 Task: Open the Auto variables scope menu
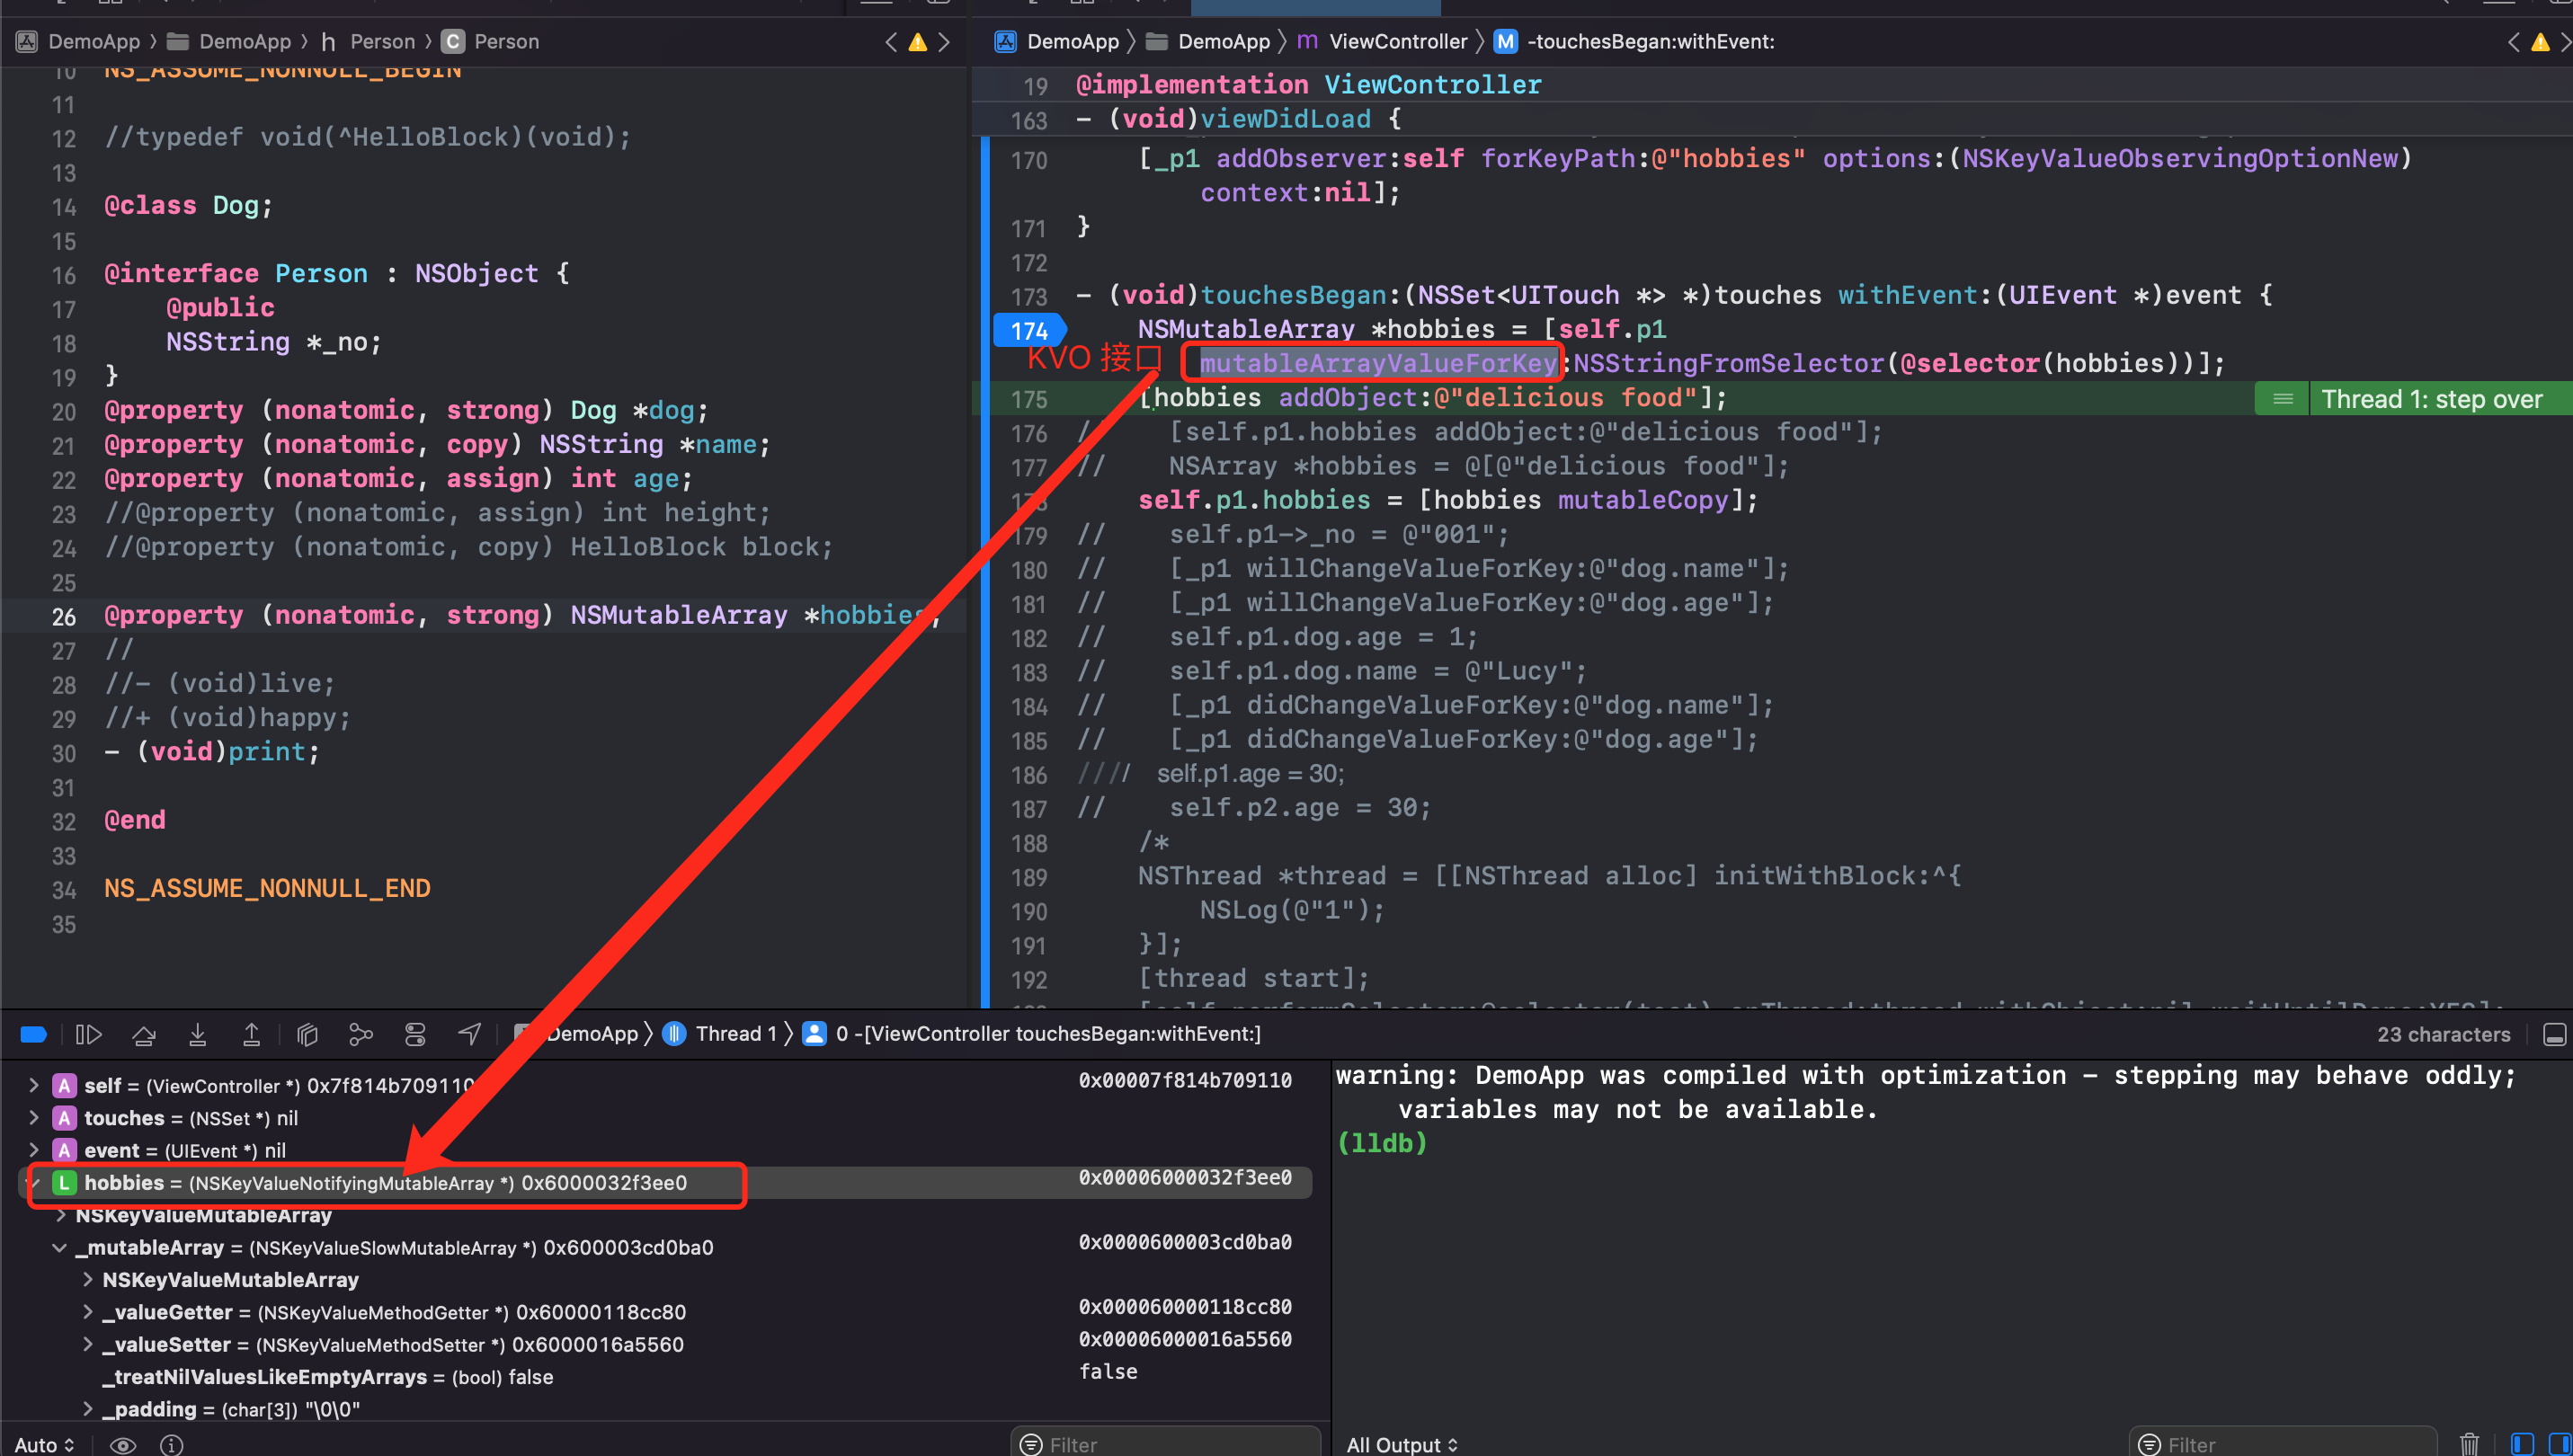(45, 1444)
